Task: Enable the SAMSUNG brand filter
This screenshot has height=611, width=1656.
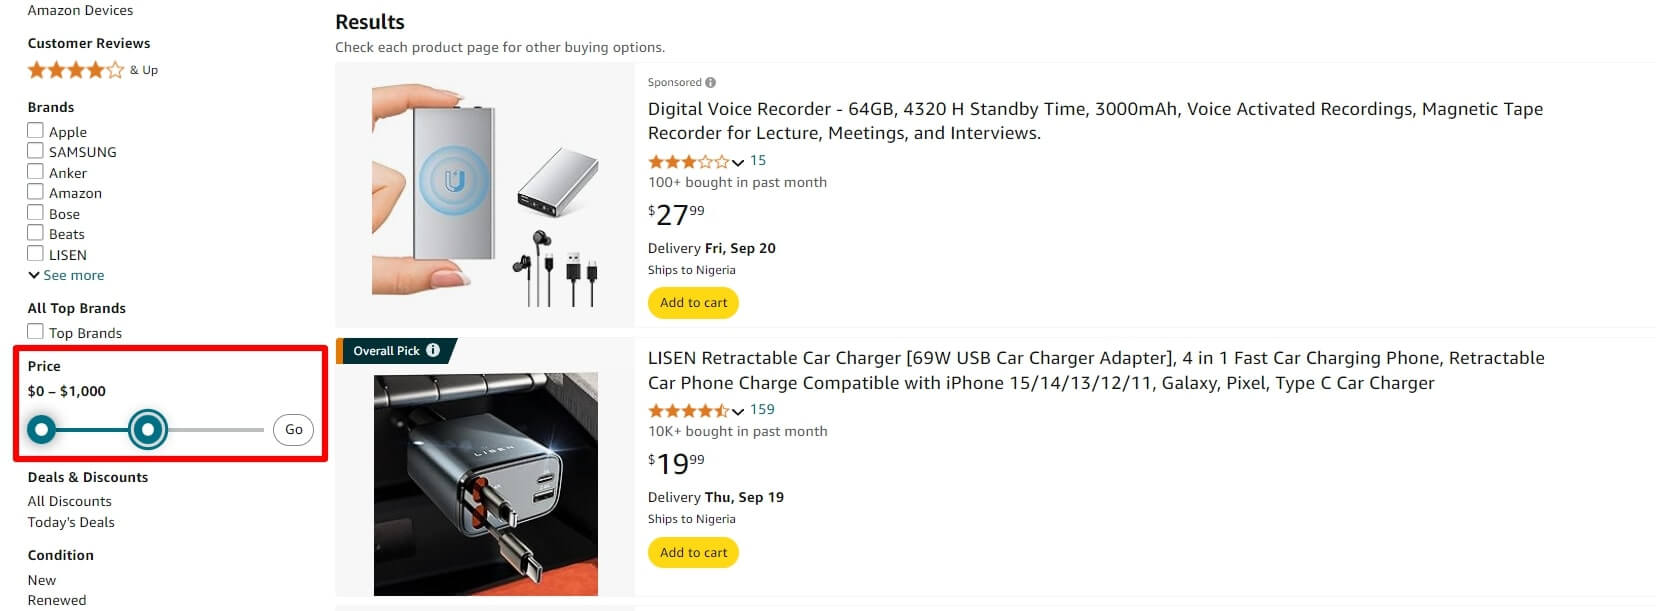Action: pyautogui.click(x=35, y=151)
